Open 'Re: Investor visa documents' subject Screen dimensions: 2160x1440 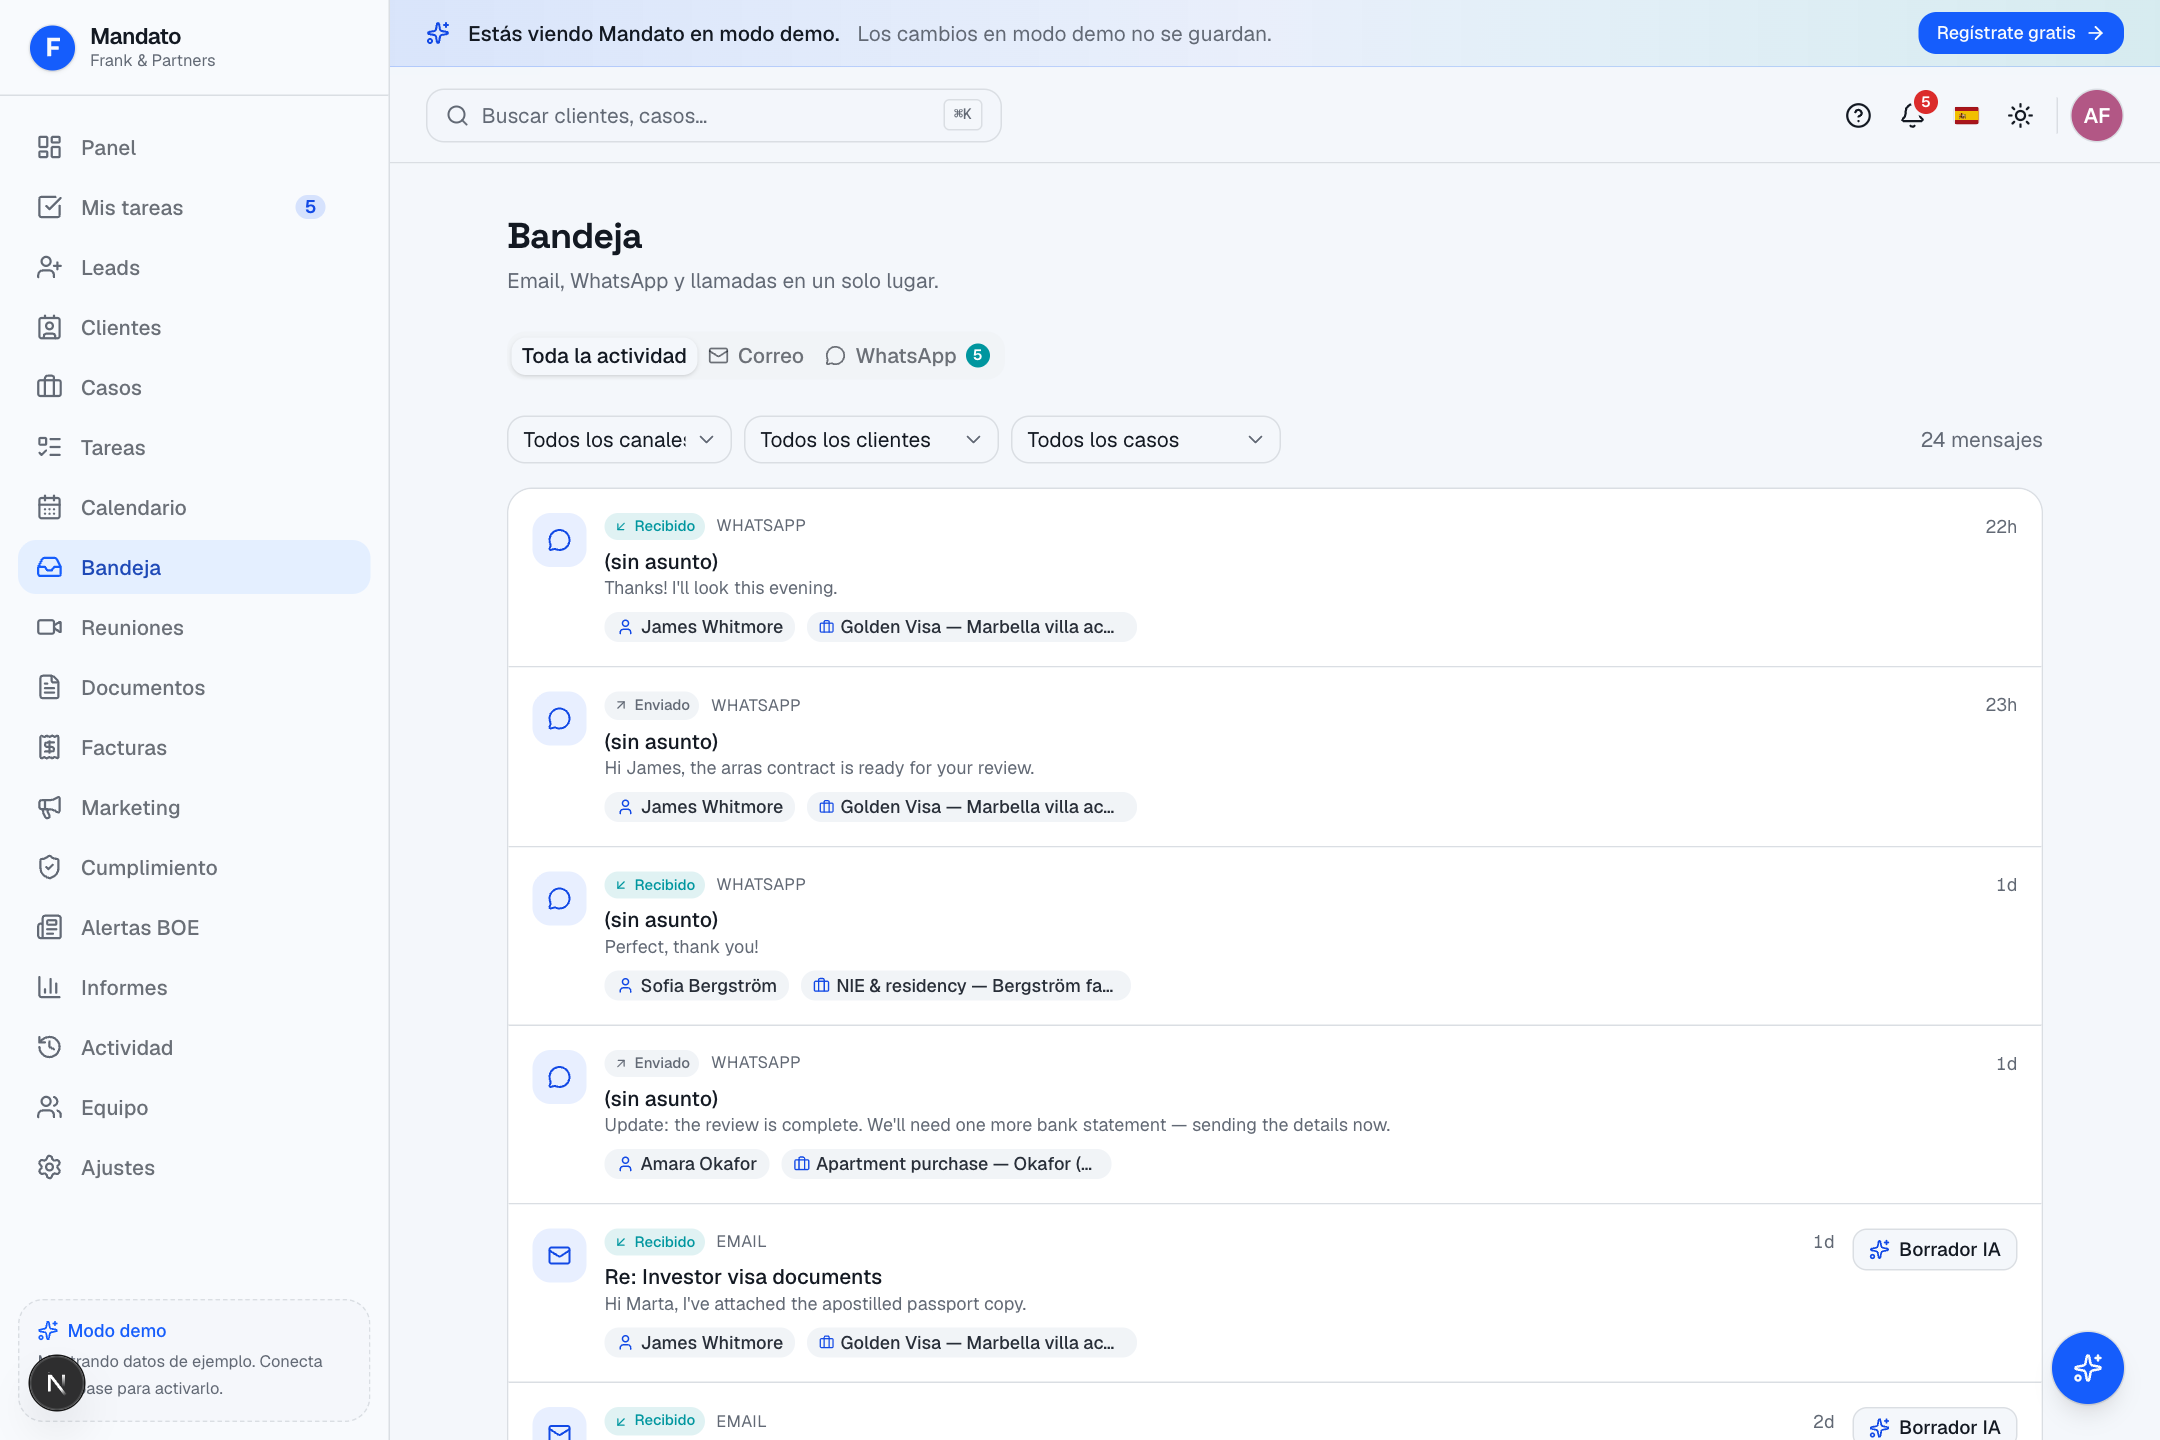[743, 1277]
